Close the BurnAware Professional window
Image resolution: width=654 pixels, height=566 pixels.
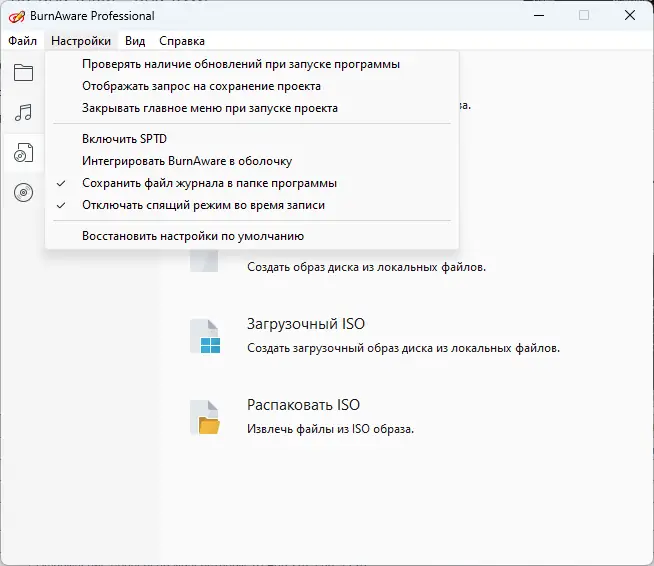630,15
